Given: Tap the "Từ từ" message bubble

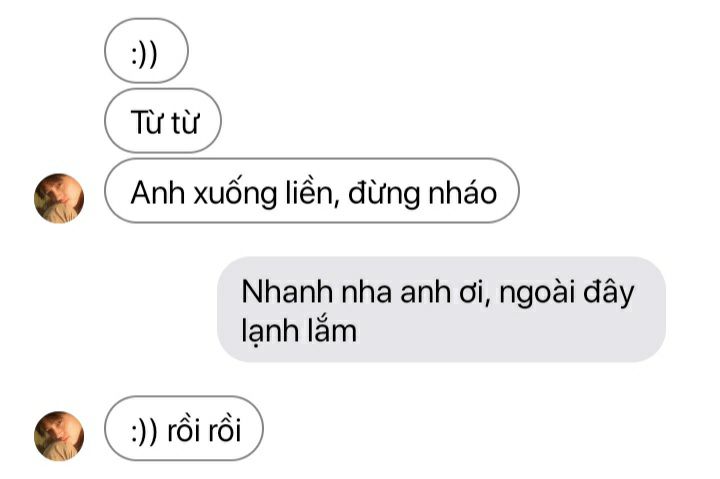Looking at the screenshot, I should [163, 121].
